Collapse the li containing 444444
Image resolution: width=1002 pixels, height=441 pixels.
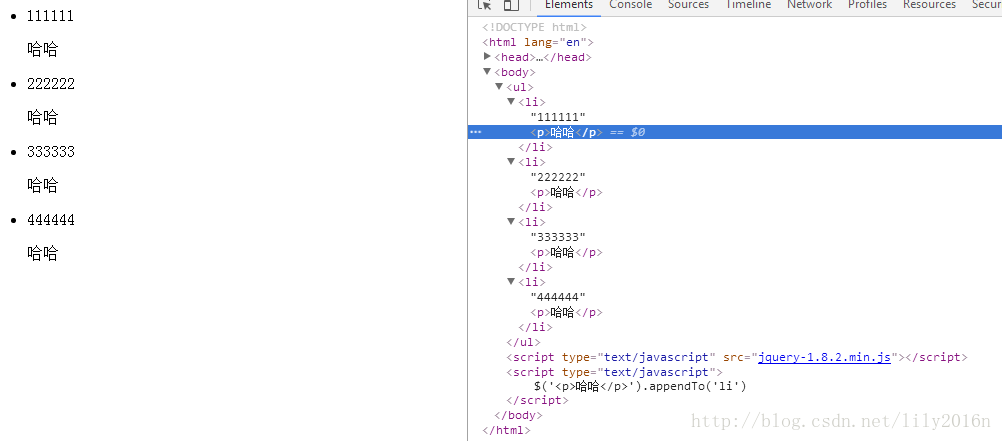(x=511, y=282)
